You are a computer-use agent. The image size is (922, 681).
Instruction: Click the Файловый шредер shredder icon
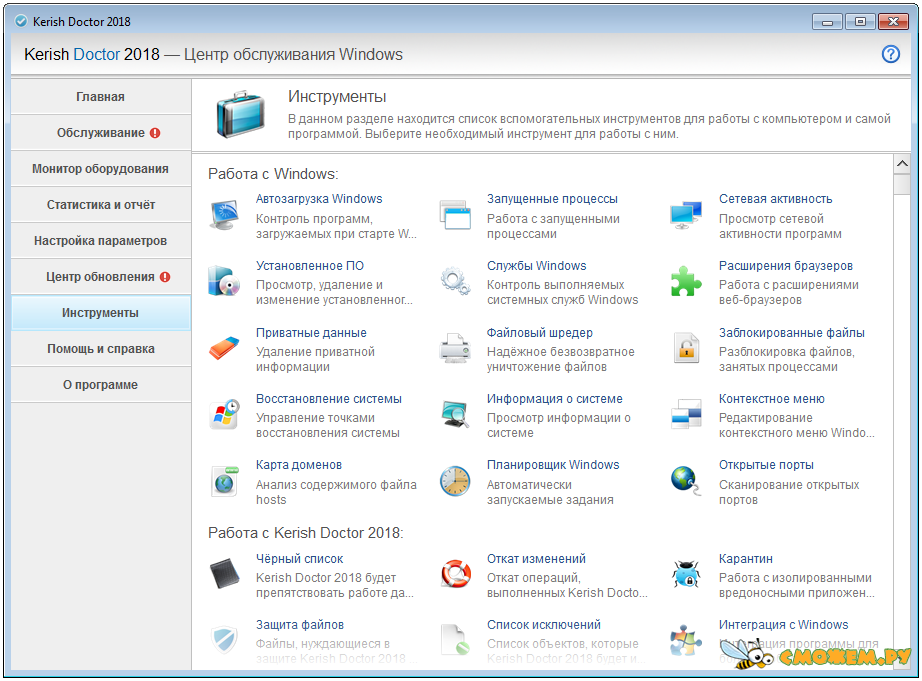click(455, 348)
